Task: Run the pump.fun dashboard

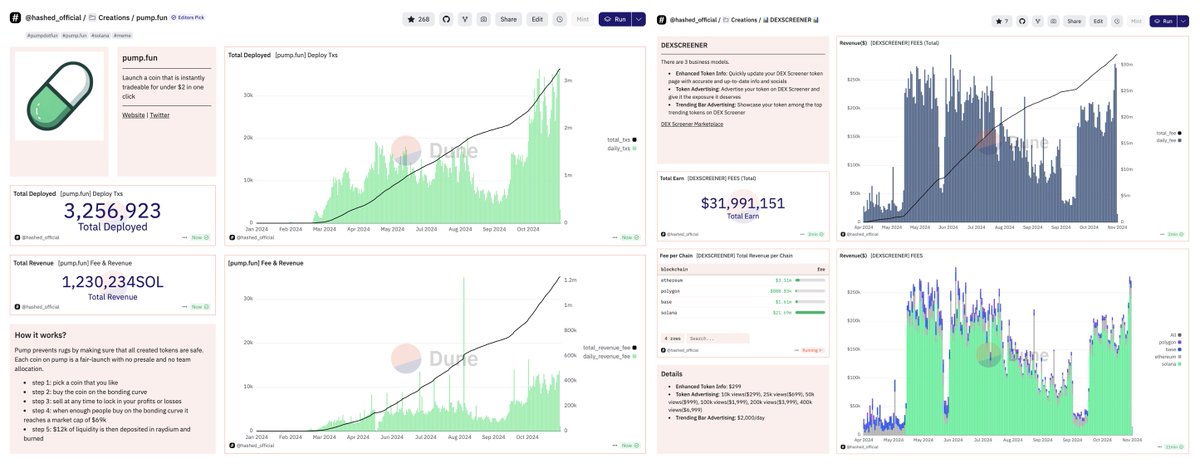Action: click(x=615, y=19)
